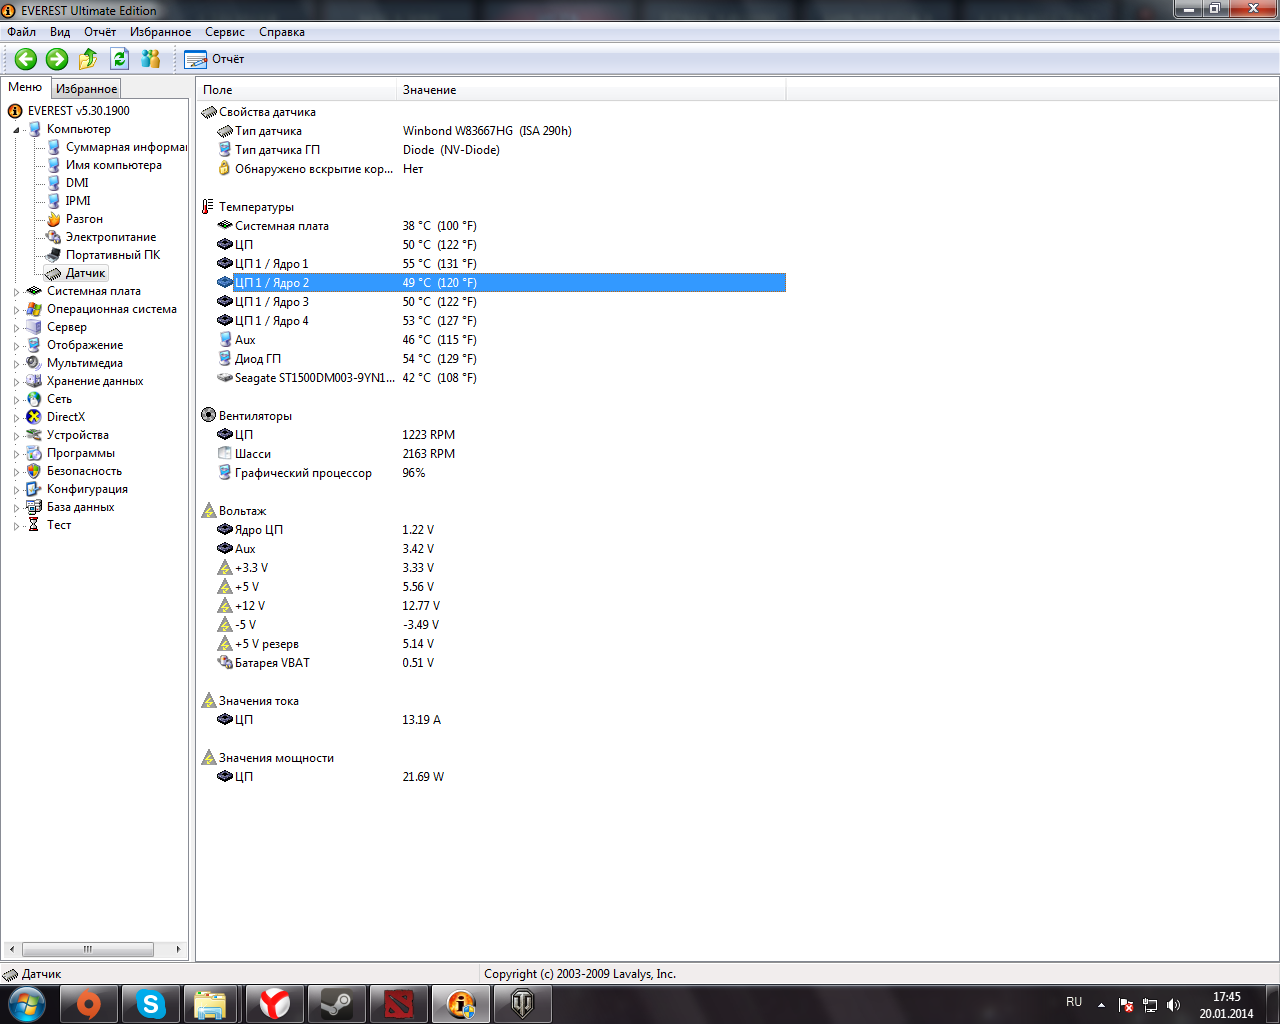The height and width of the screenshot is (1024, 1280).
Task: Click the green Forward arrow toolbar icon
Action: click(x=57, y=59)
